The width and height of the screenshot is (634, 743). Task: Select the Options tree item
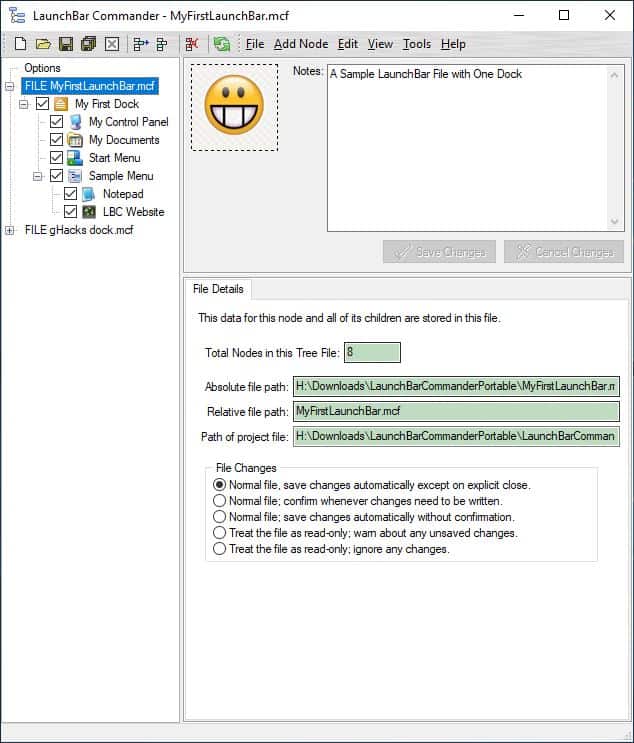[42, 68]
